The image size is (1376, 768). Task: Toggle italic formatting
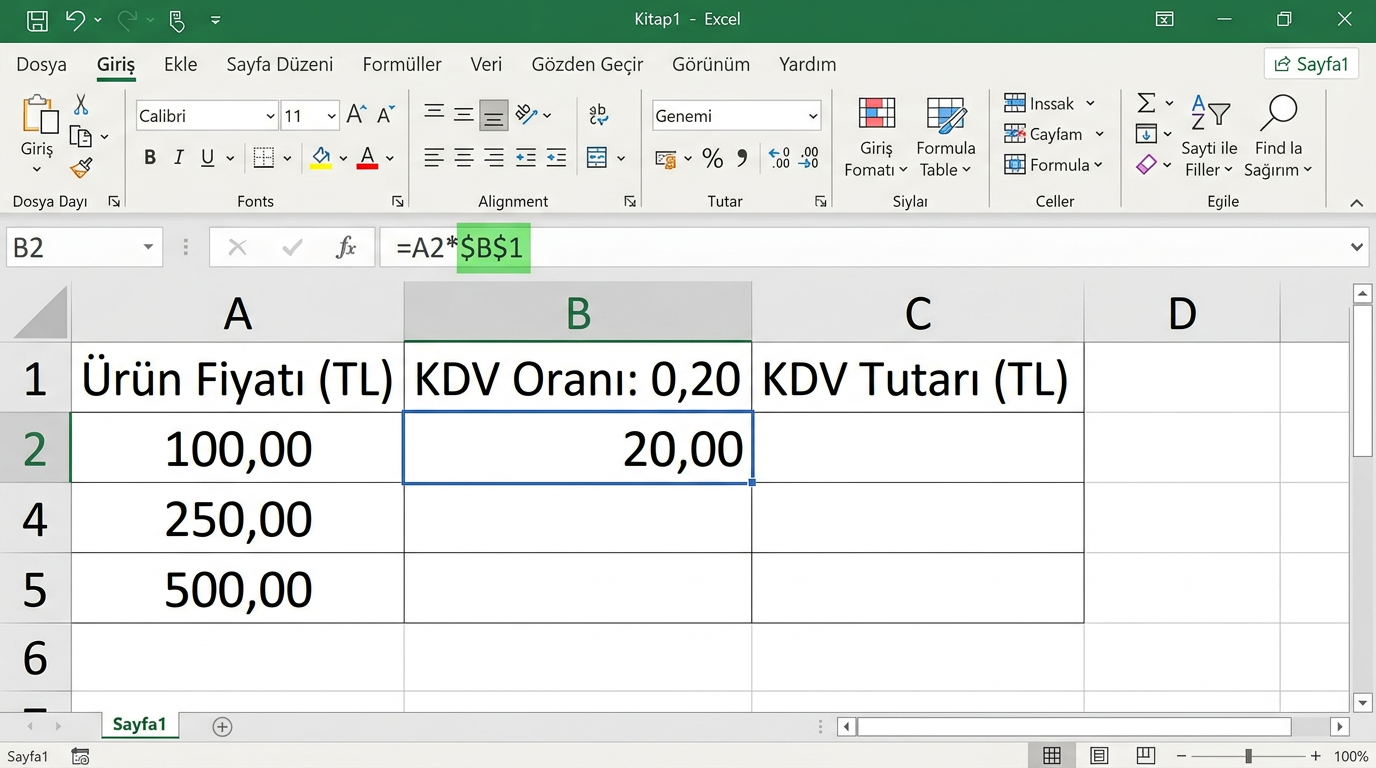pos(179,158)
